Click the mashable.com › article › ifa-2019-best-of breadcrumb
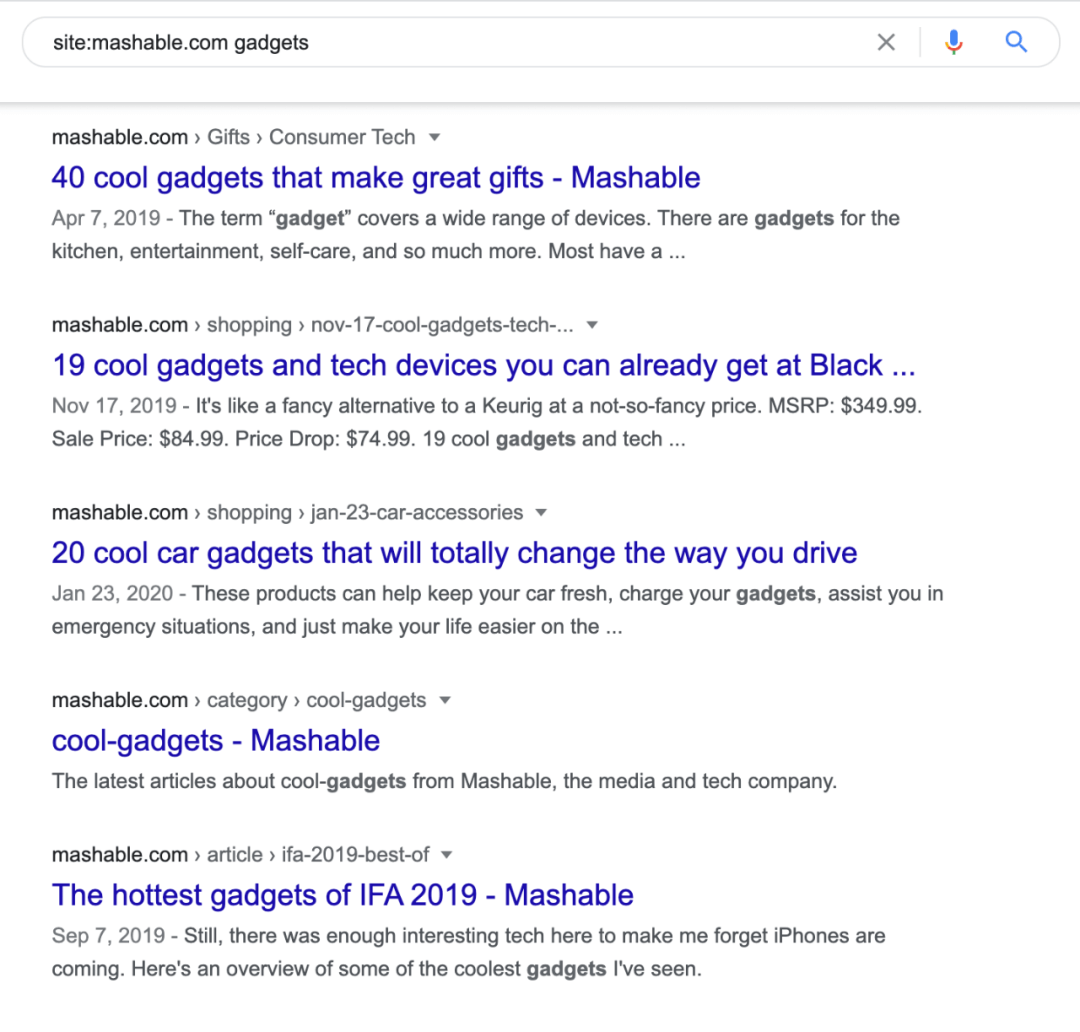Viewport: 1080px width, 1032px height. tap(240, 855)
